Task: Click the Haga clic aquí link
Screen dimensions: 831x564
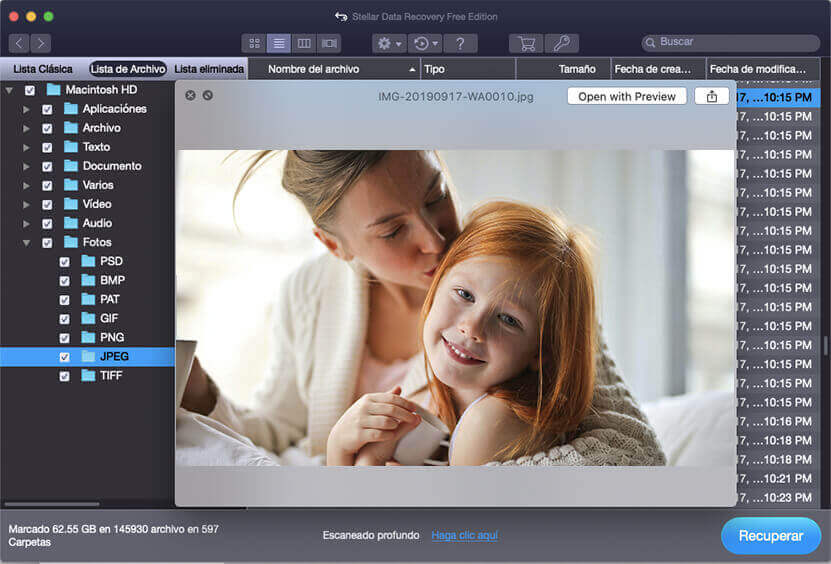Action: tap(464, 536)
